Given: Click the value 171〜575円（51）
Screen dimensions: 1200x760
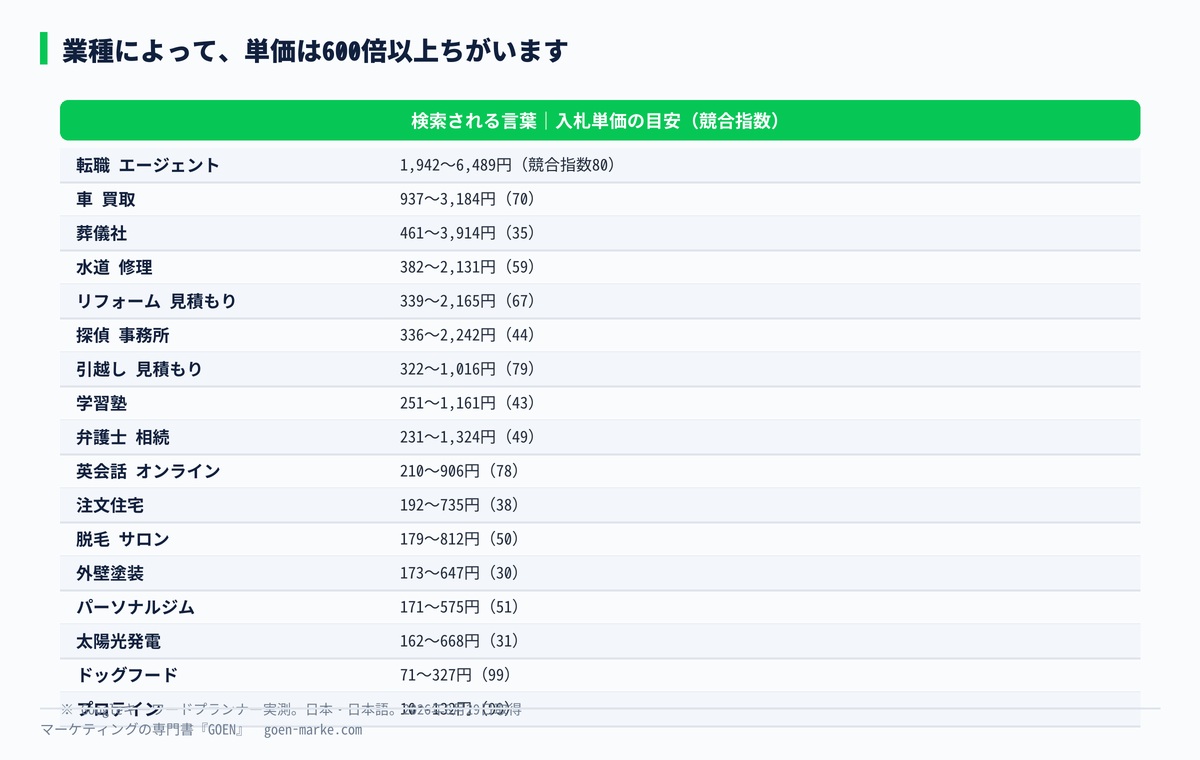Looking at the screenshot, I should click(x=460, y=607).
